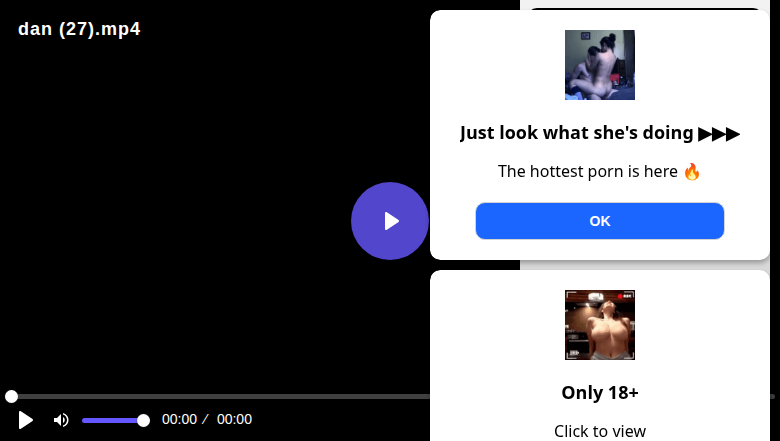Open the first notification's thumbnail image
Viewport: 780px width, 441px height.
click(x=599, y=65)
